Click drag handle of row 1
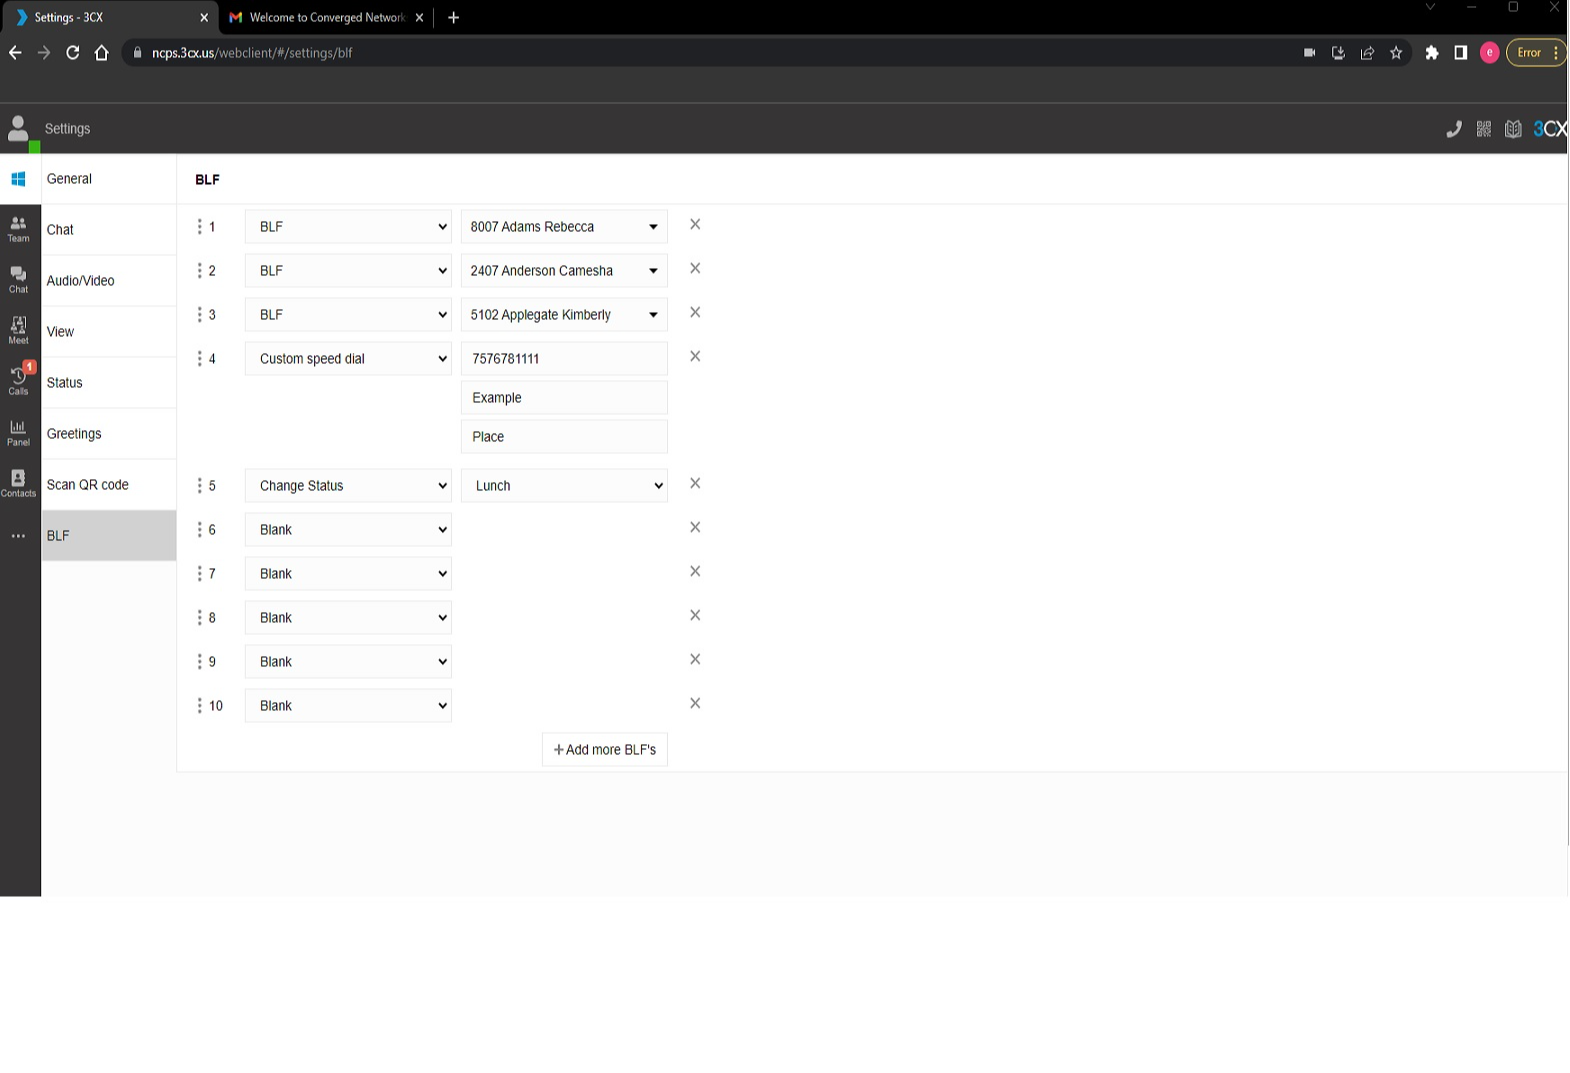Image resolution: width=1570 pixels, height=1073 pixels. click(199, 227)
